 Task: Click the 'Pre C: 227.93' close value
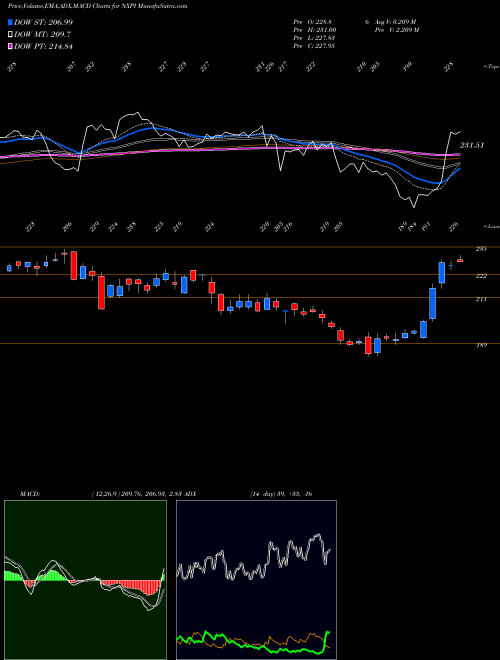314,46
